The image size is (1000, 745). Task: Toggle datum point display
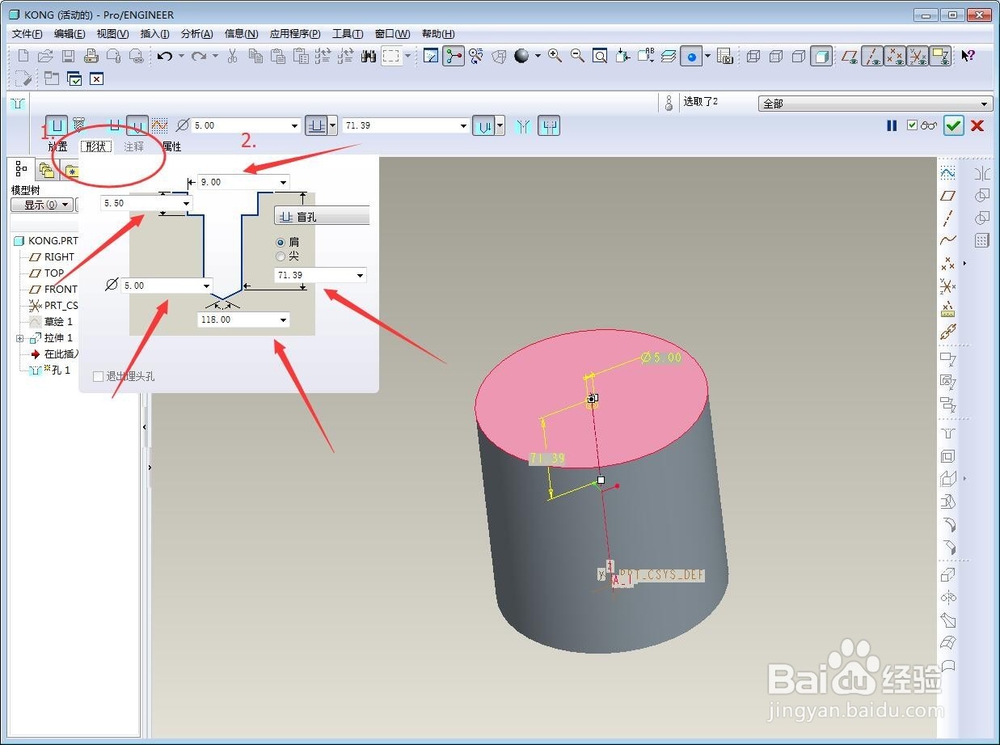click(x=895, y=56)
